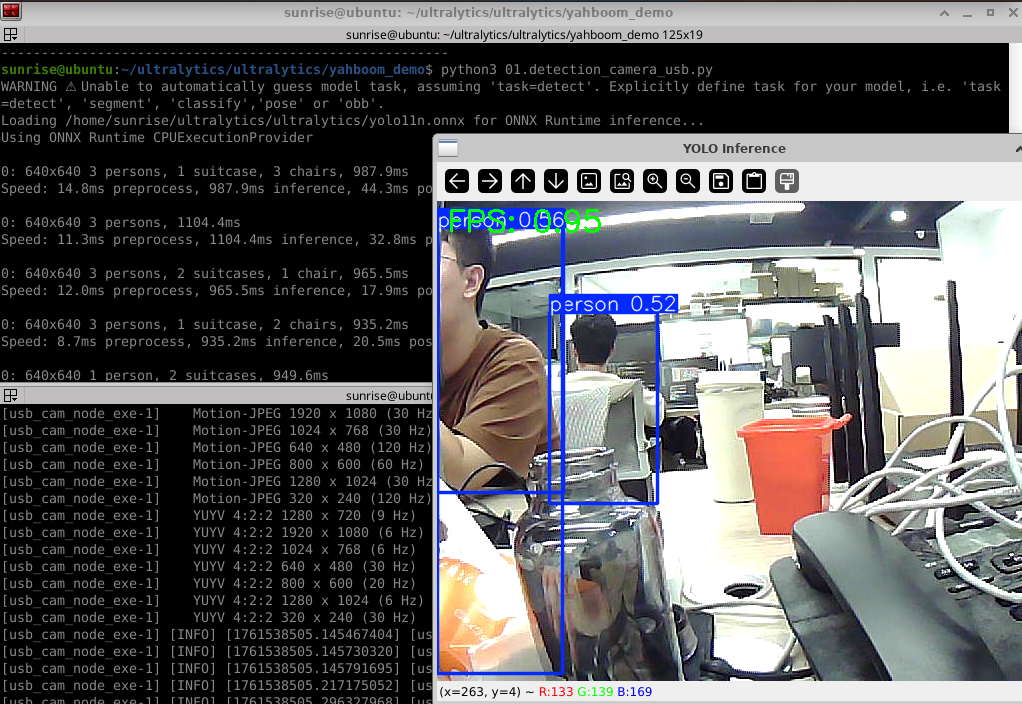The width and height of the screenshot is (1022, 704).
Task: Pan the YOLO image down
Action: pos(556,181)
